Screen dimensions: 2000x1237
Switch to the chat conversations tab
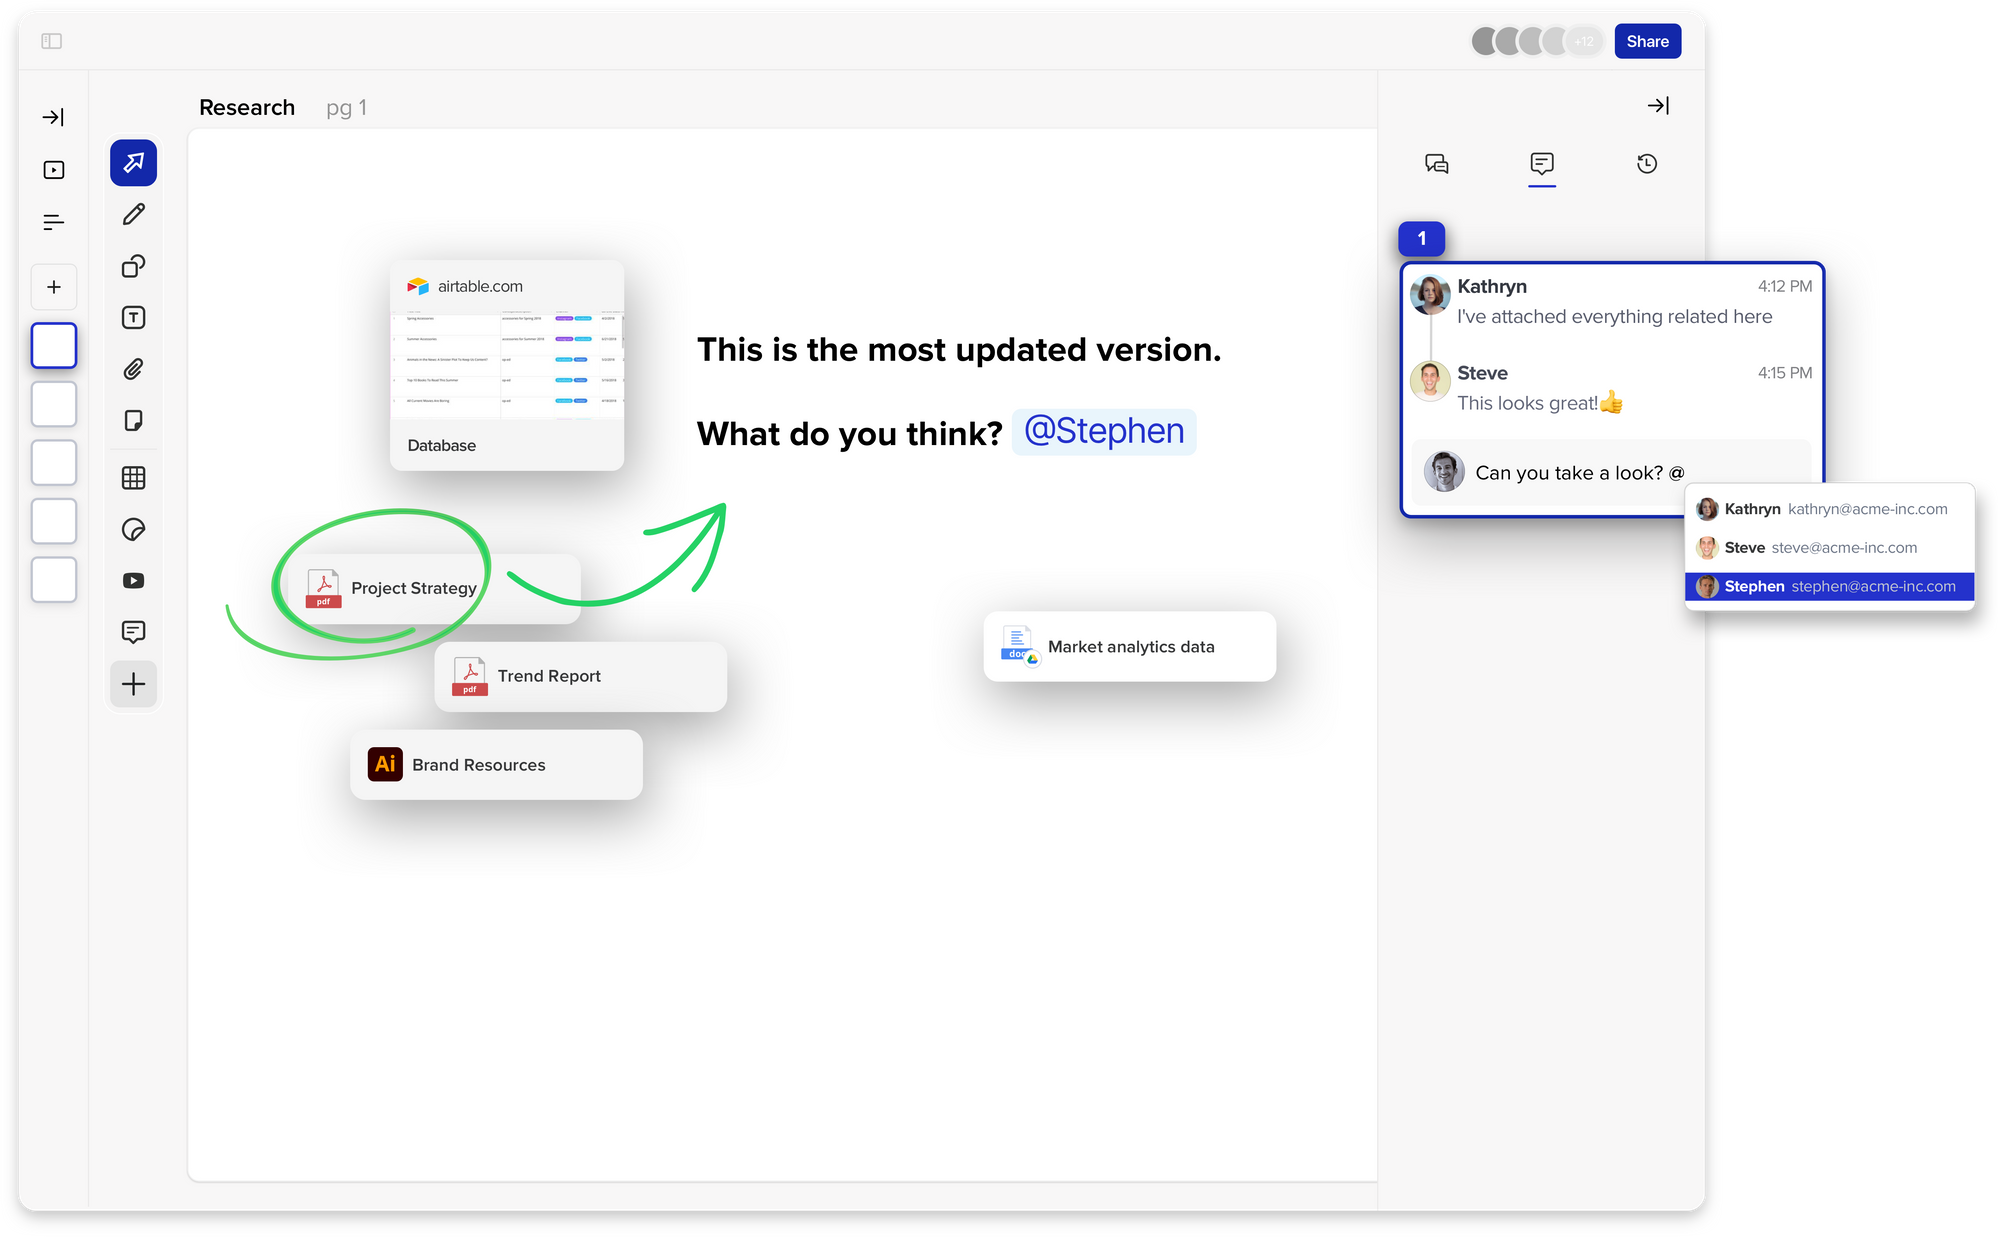pos(1437,164)
